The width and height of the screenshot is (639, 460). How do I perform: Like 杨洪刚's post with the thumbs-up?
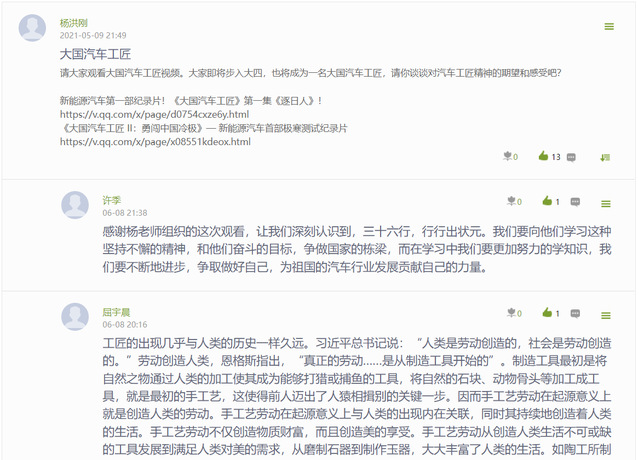[x=543, y=156]
